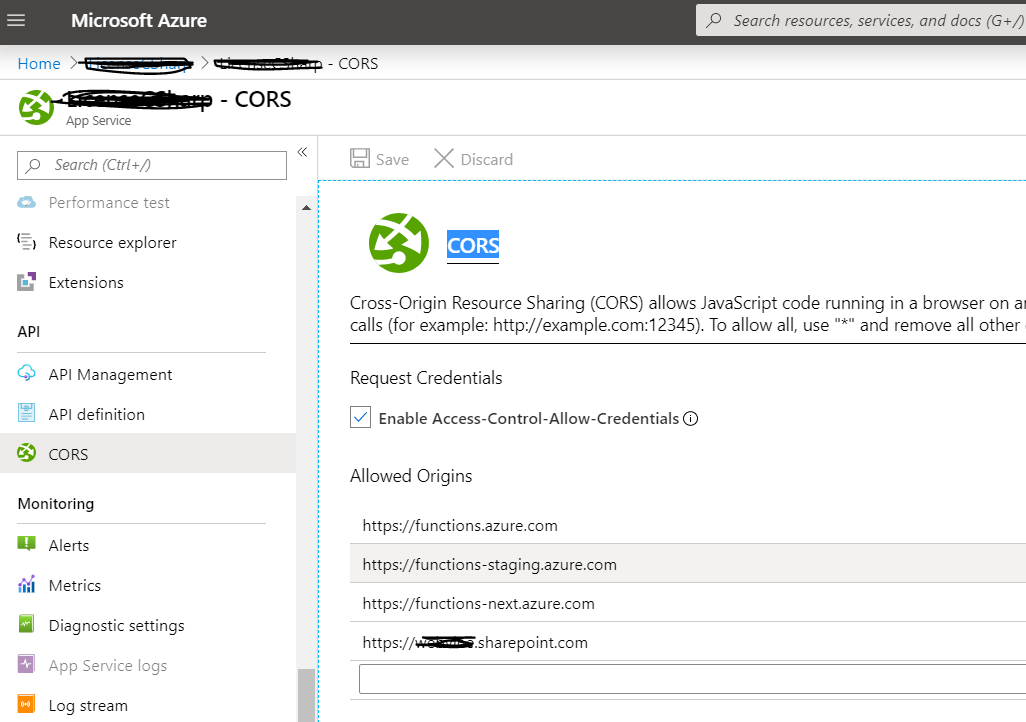Click the Metrics chart icon
Screen dimensions: 1026x722
pos(27,585)
